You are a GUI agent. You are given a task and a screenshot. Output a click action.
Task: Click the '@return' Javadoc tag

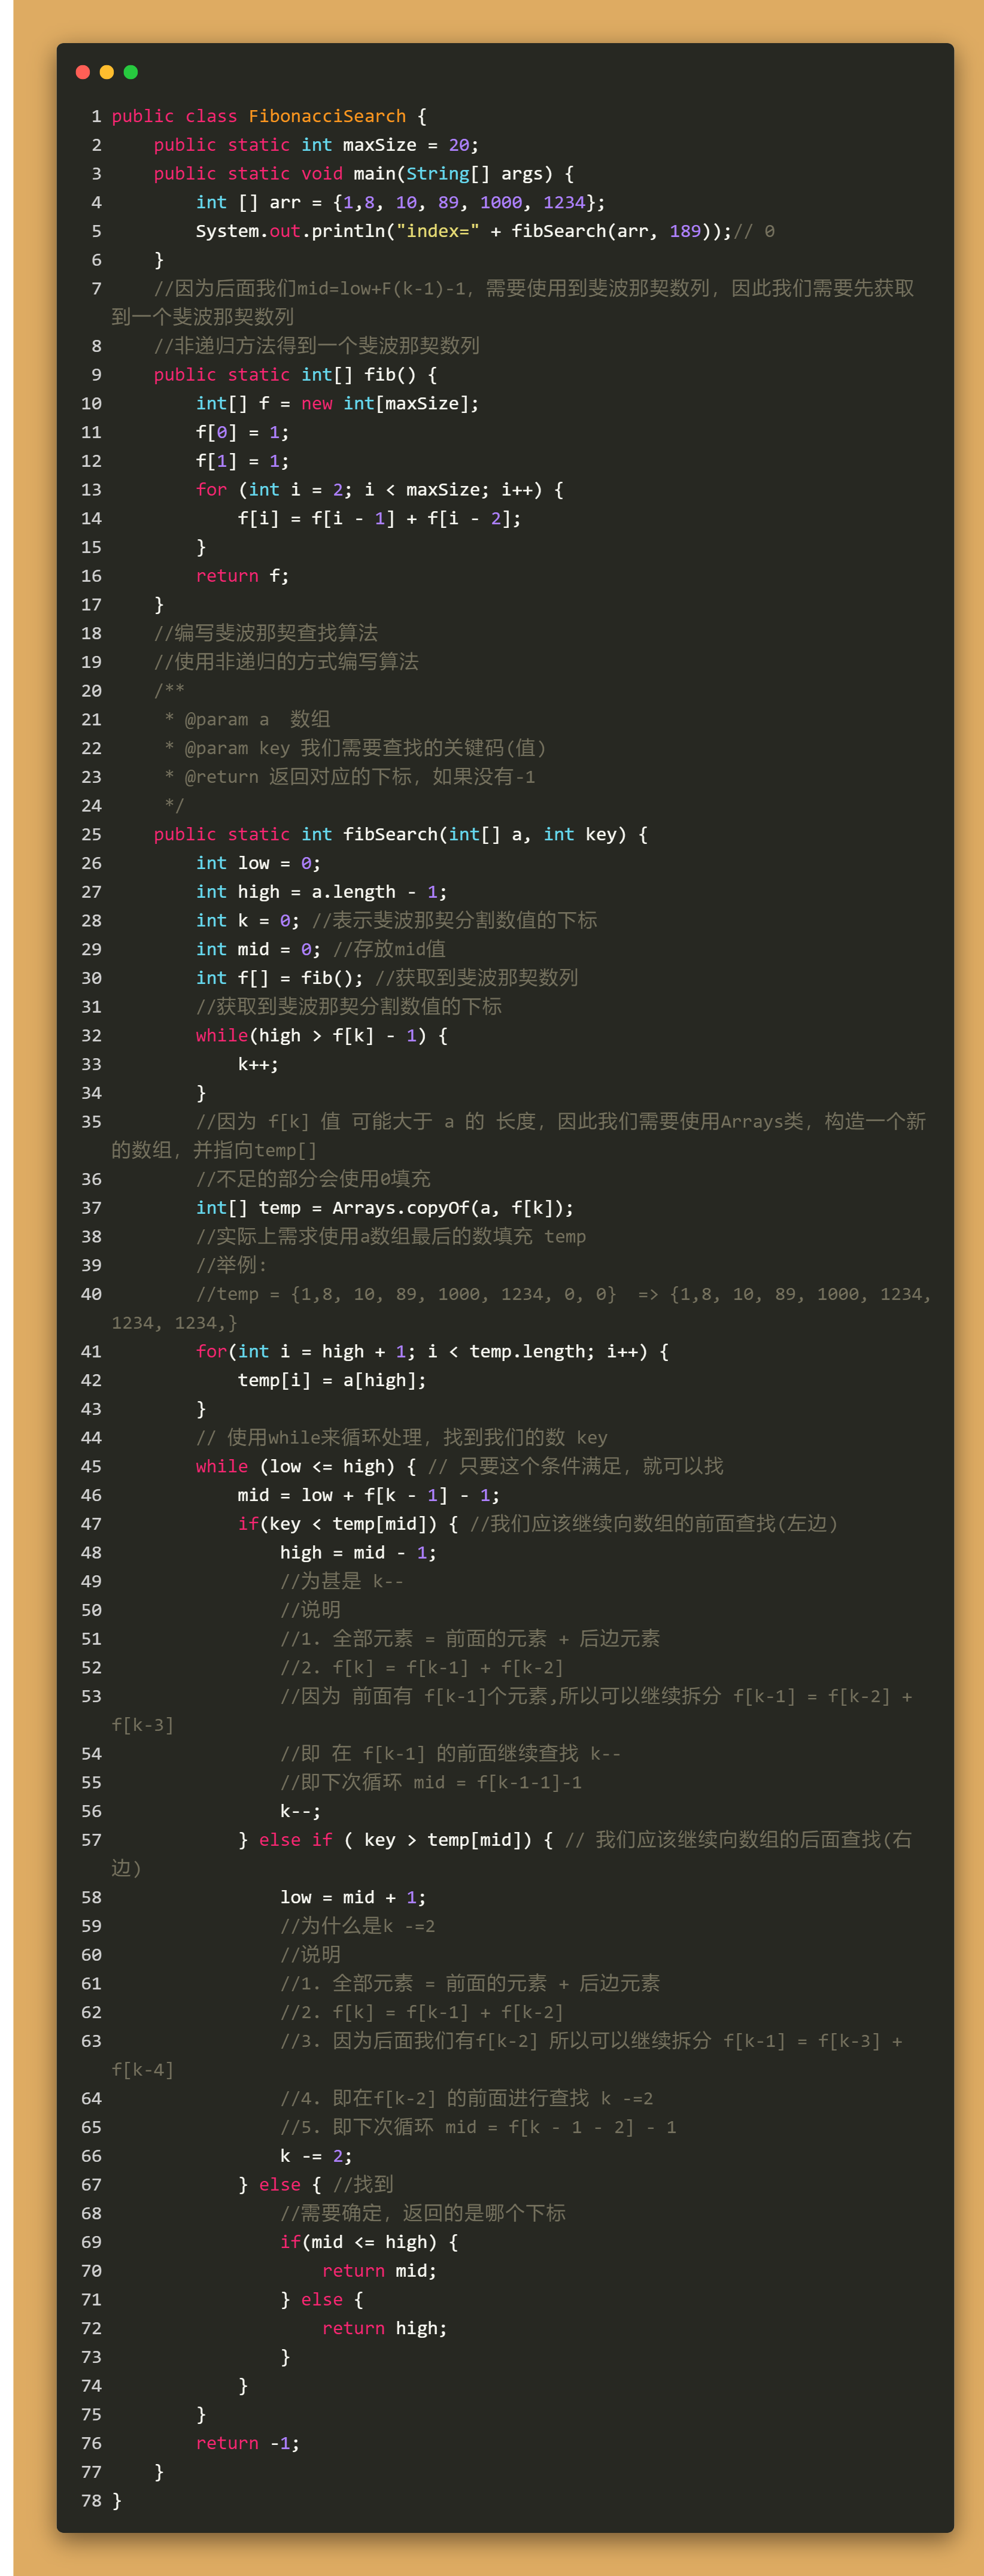point(222,777)
